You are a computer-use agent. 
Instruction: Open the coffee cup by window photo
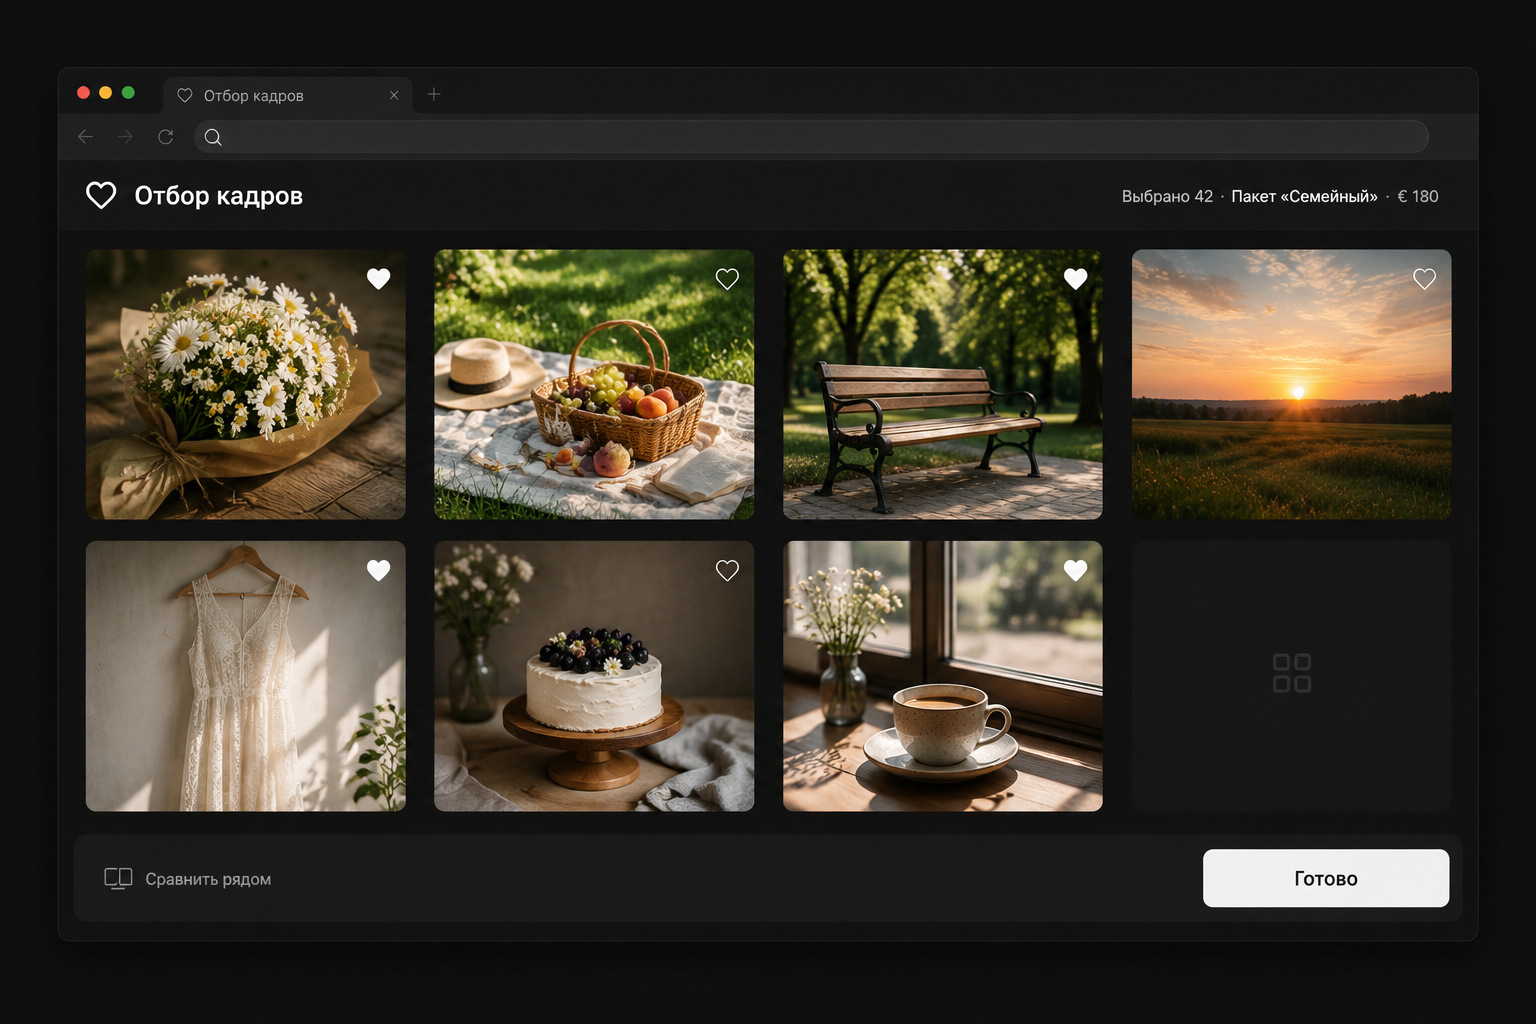click(943, 676)
